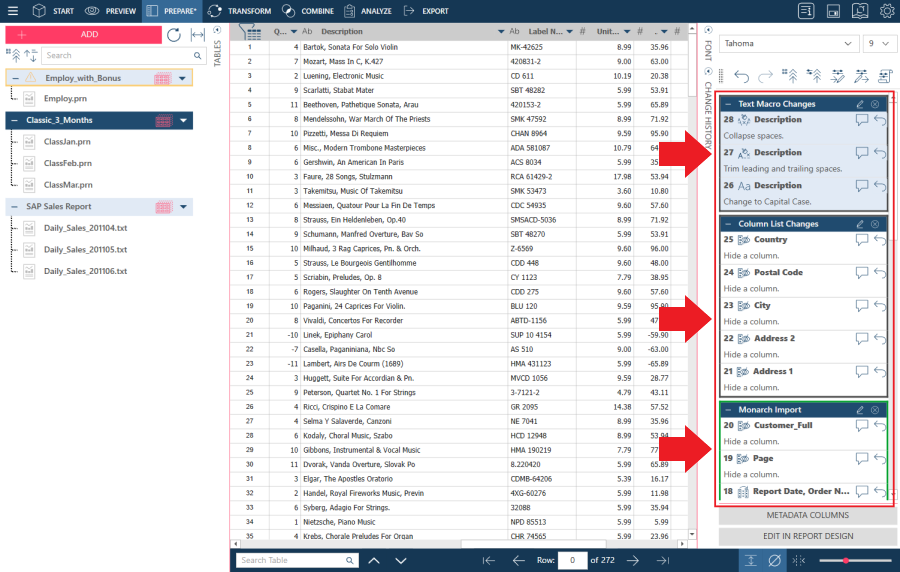
Task: Collapse the Tables panel with the arrow toggle
Action: [218, 31]
